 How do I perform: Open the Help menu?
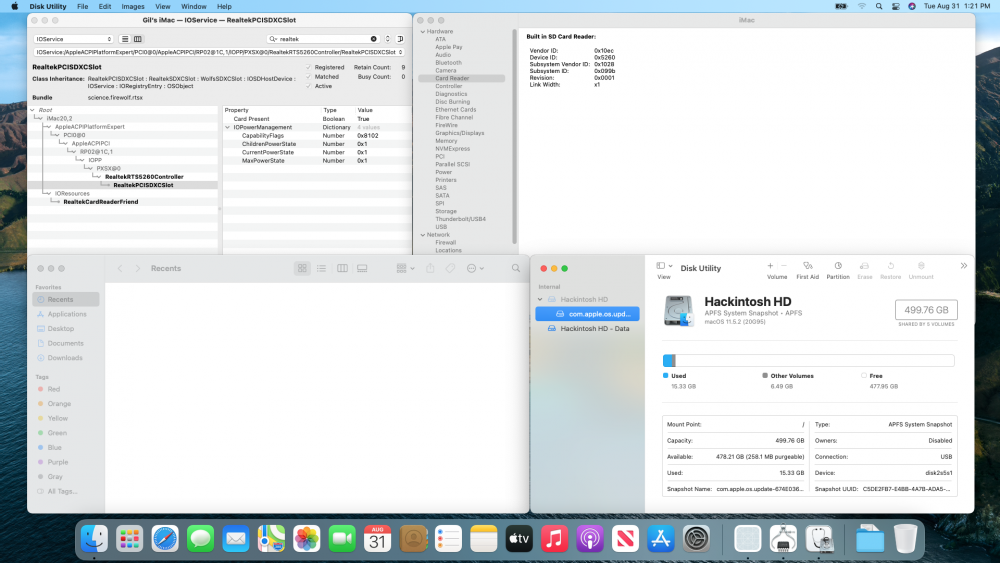[224, 6]
